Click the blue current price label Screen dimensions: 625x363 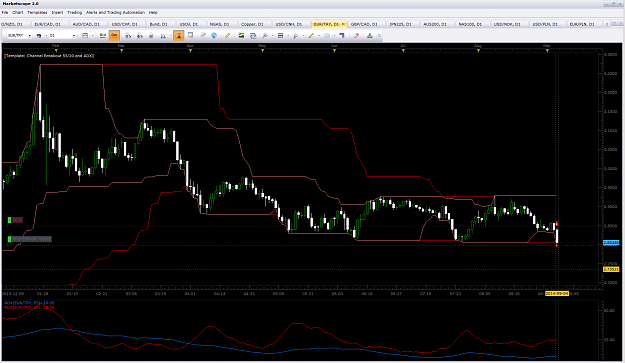(x=611, y=243)
